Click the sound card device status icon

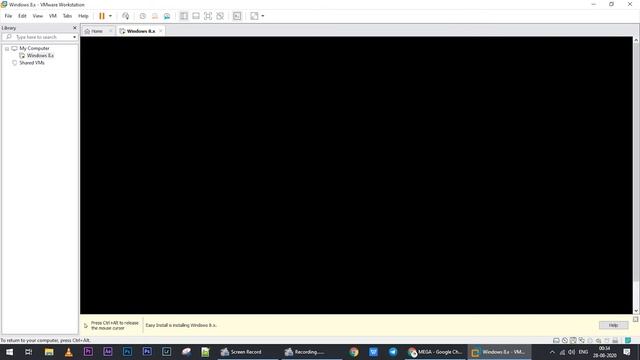[x=598, y=340]
